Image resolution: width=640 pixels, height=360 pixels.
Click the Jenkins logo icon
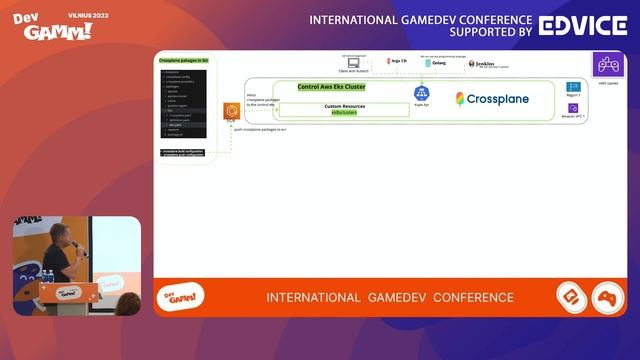point(471,64)
